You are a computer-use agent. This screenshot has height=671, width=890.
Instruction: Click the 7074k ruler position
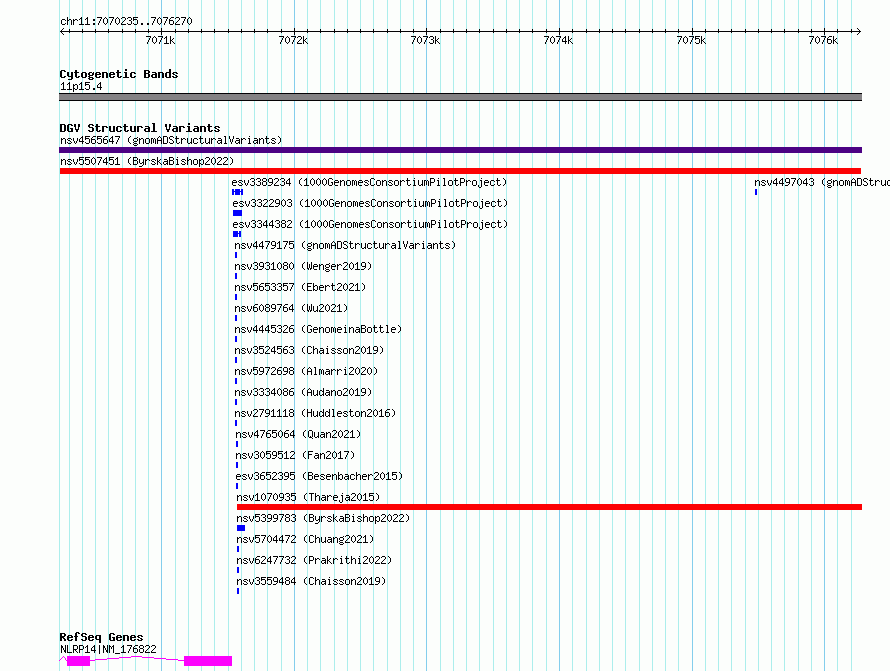tap(558, 40)
